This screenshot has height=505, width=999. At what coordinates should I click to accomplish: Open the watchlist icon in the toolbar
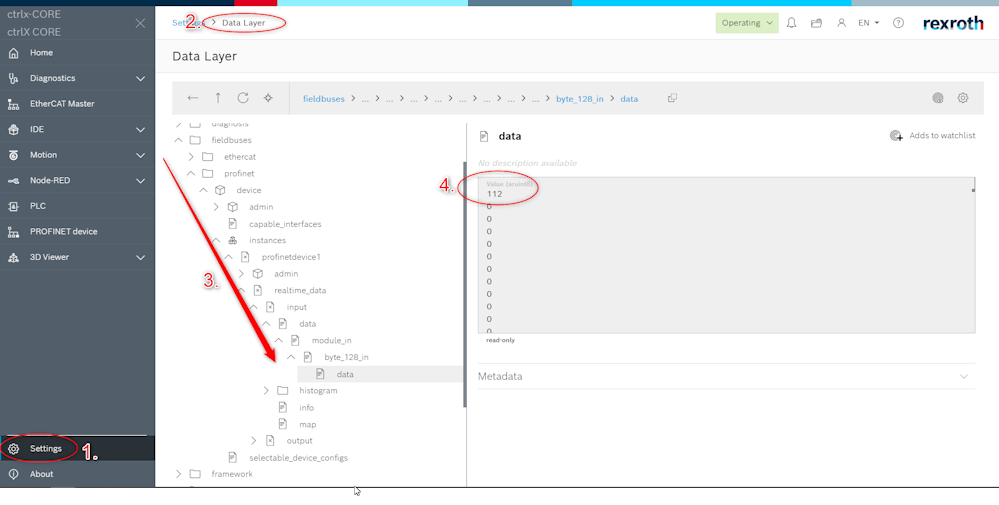938,98
